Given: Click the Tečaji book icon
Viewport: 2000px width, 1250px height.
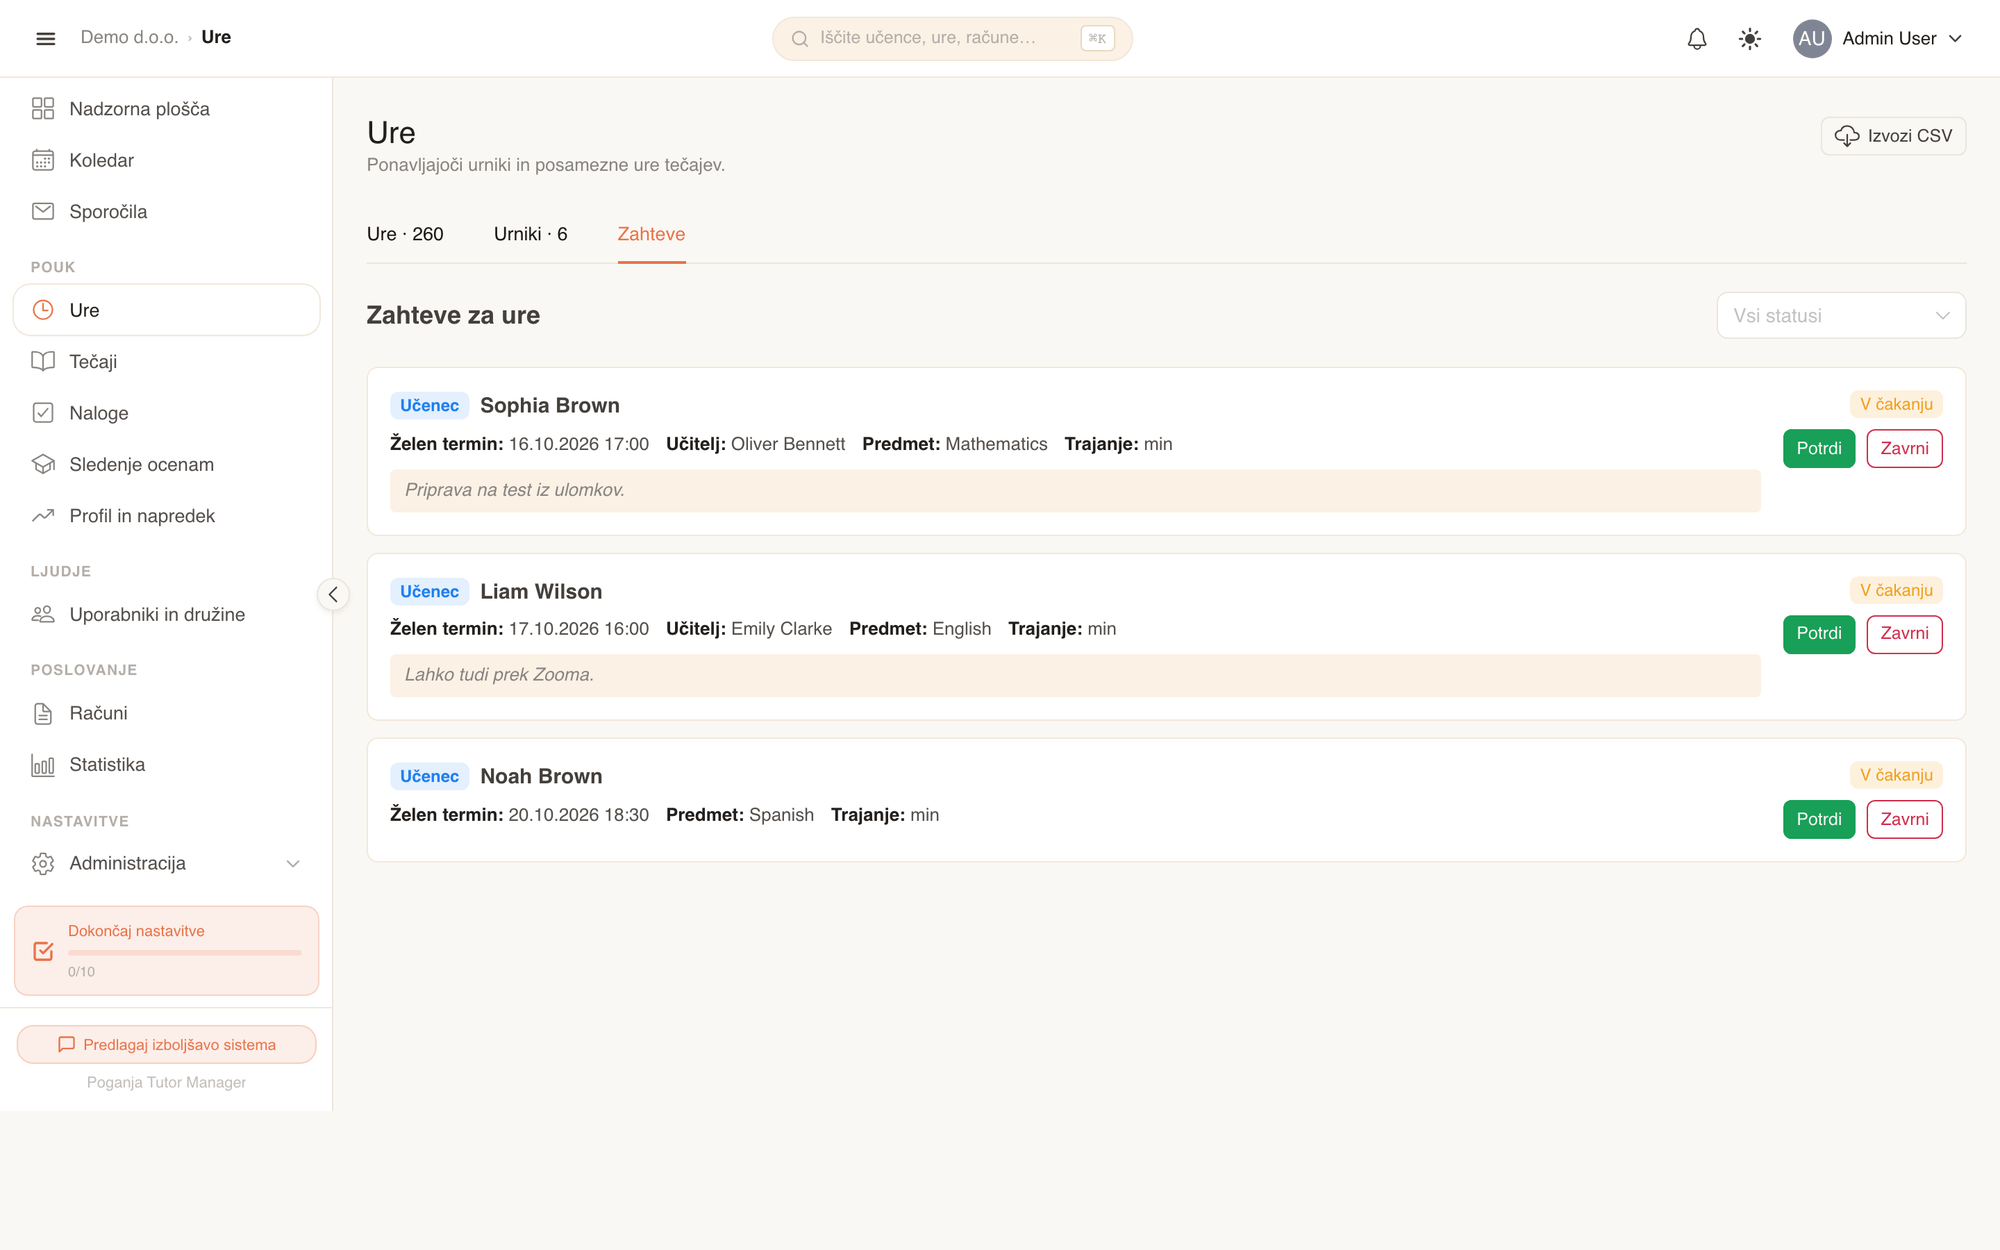Looking at the screenshot, I should pyautogui.click(x=43, y=361).
